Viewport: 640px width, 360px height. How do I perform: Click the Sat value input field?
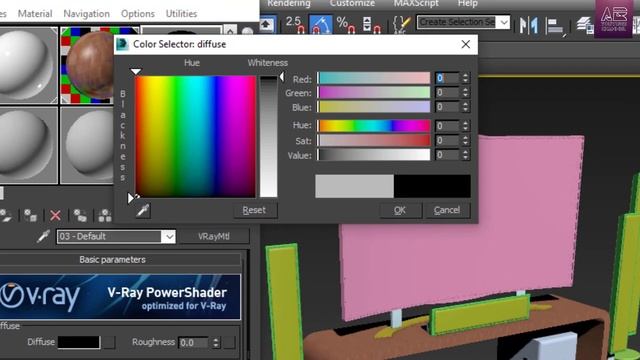447,140
